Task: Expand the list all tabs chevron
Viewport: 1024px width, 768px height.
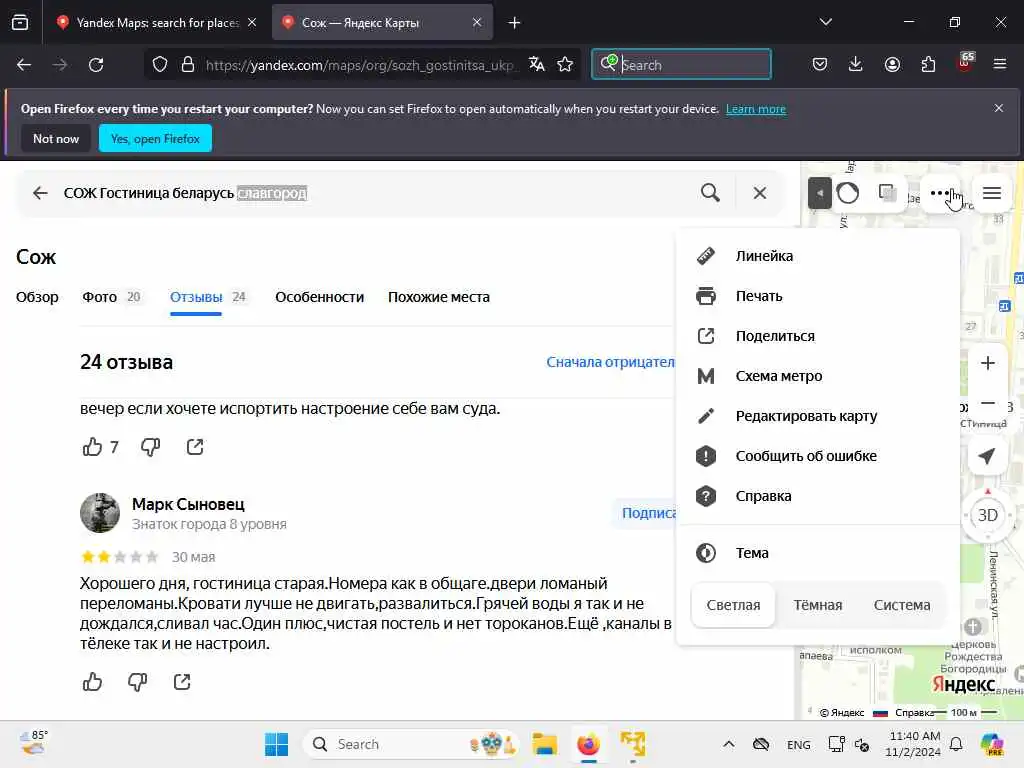Action: (x=825, y=22)
